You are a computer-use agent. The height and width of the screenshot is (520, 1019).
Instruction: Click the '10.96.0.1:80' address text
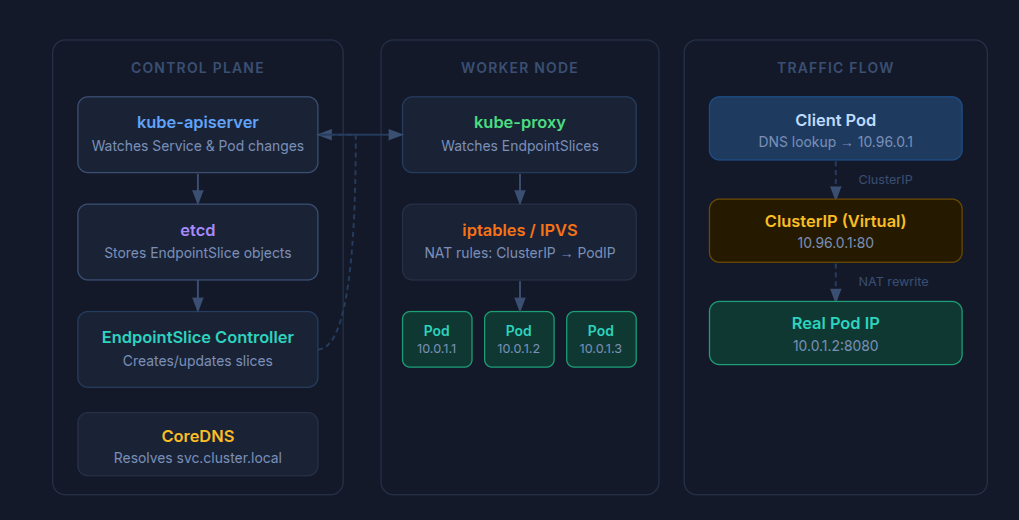(x=835, y=243)
